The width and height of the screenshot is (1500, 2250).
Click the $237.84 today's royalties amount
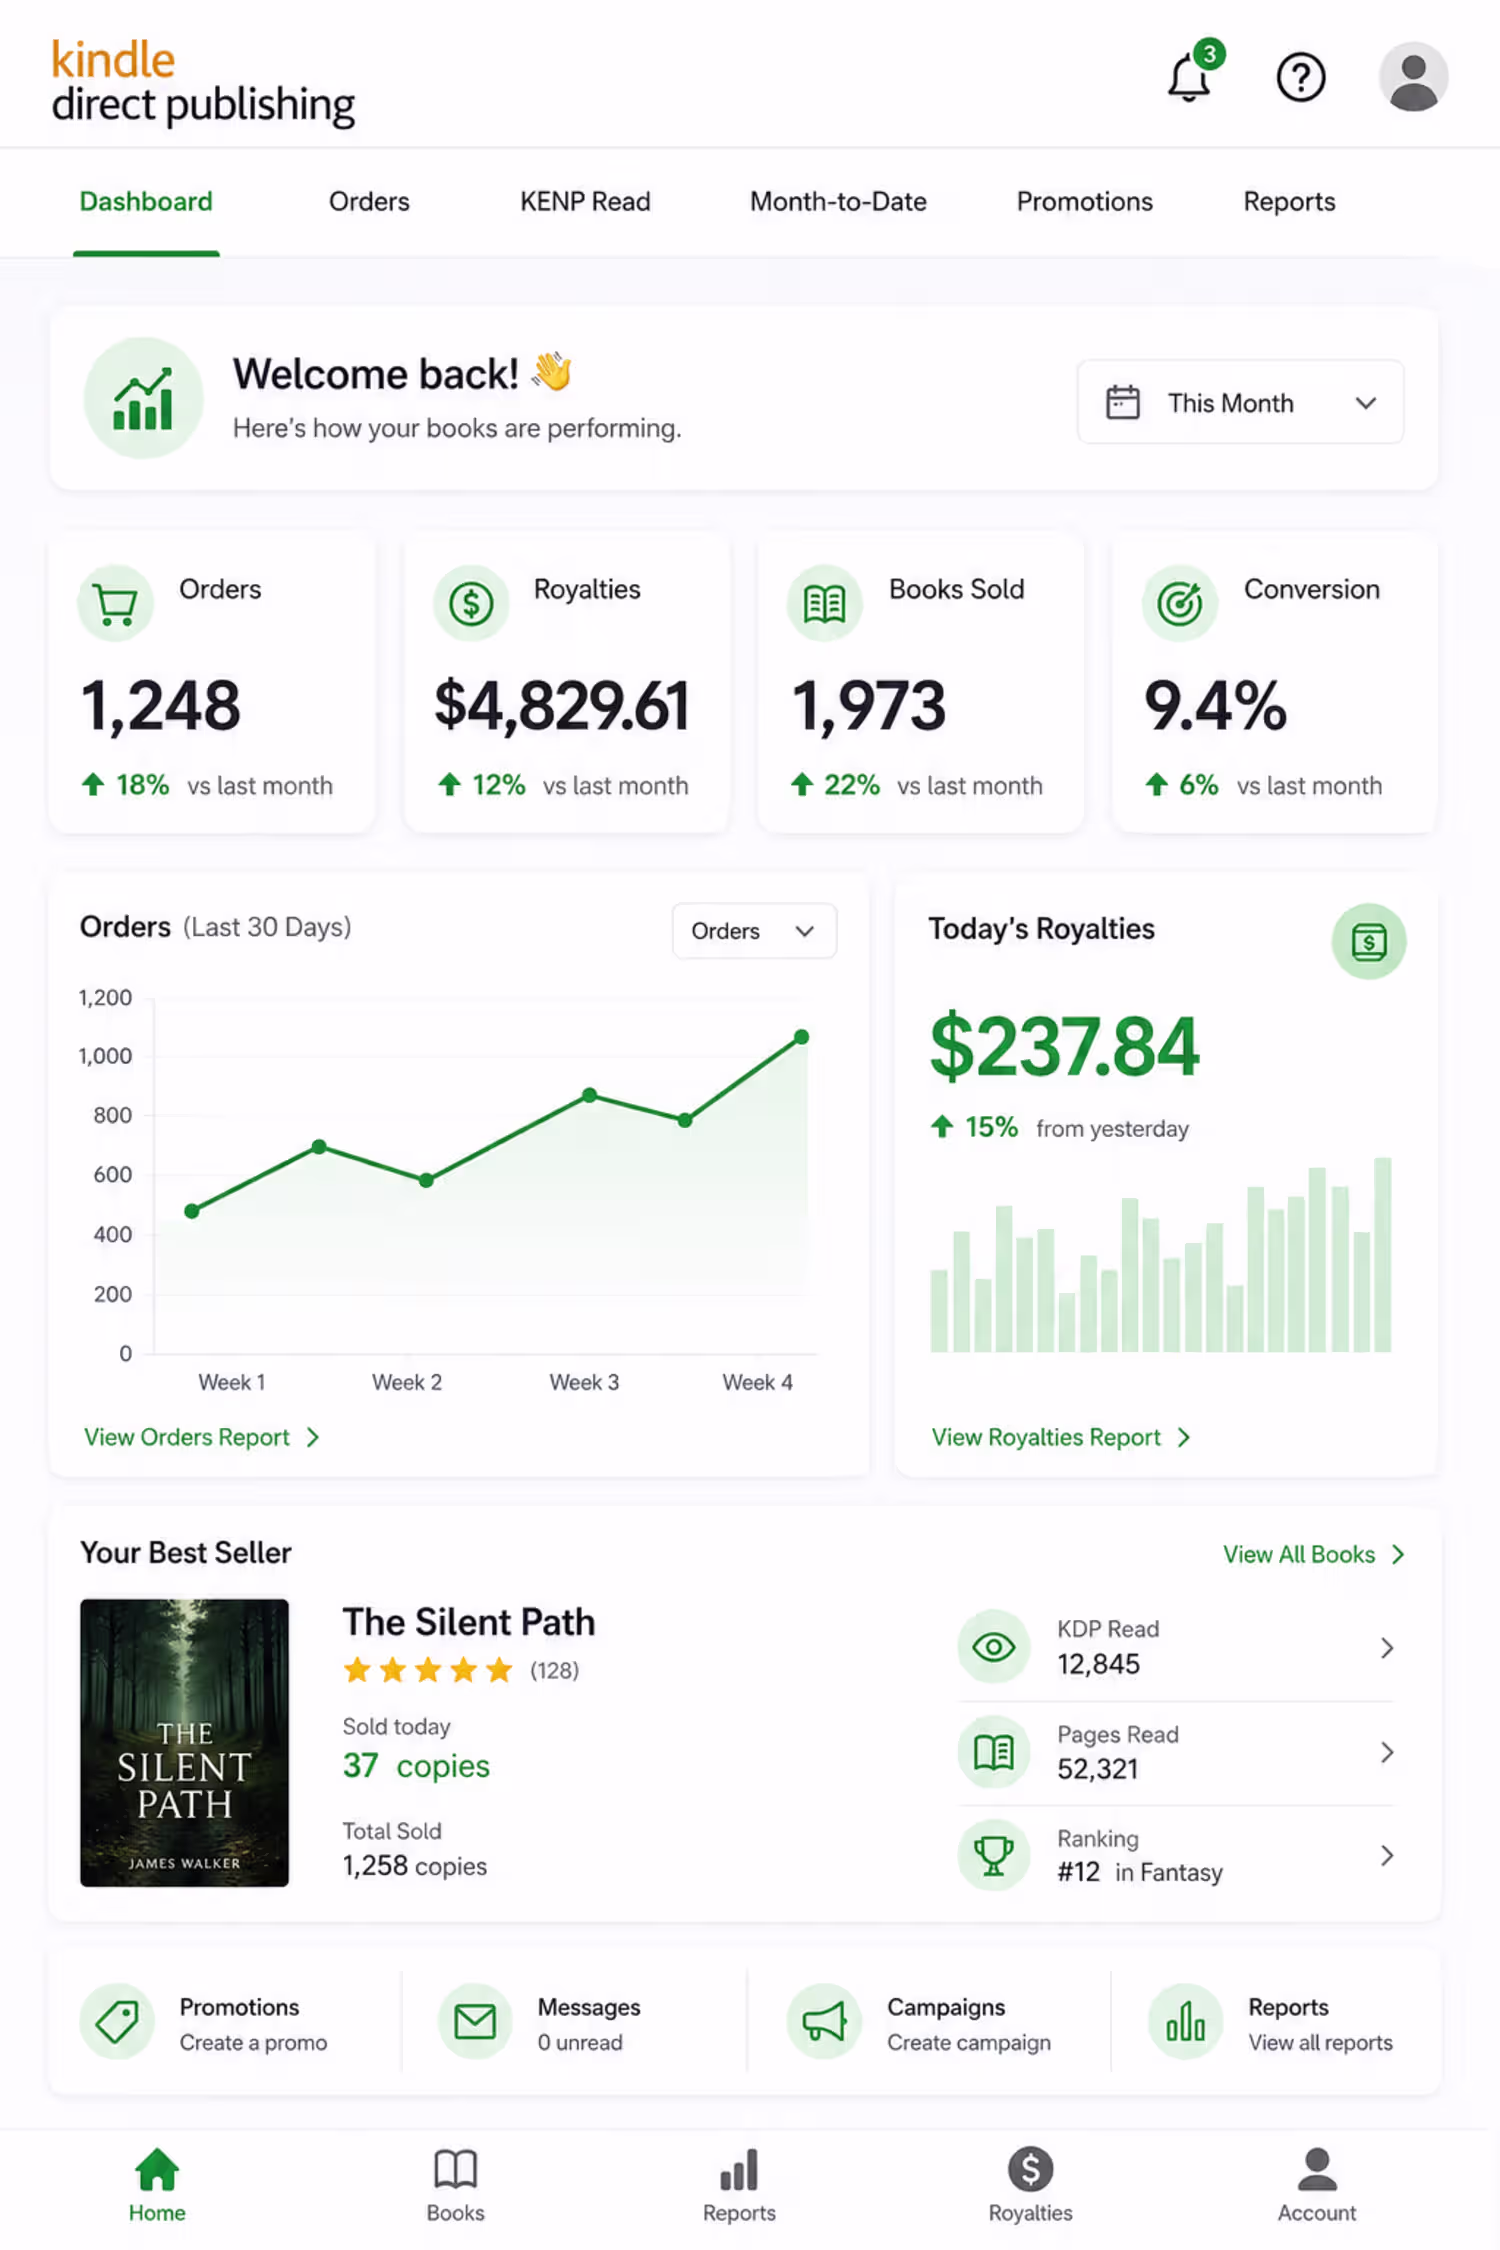point(1064,1046)
